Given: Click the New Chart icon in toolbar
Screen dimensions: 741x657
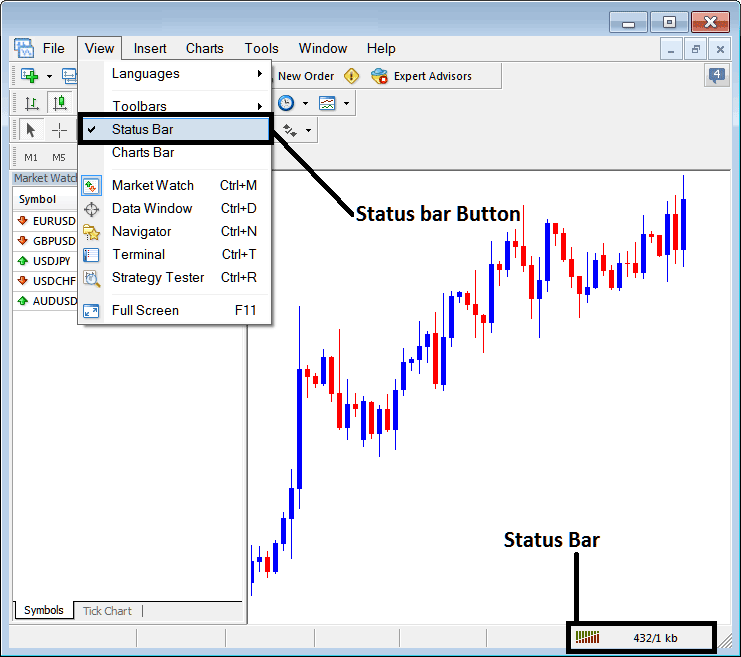Looking at the screenshot, I should (29, 76).
